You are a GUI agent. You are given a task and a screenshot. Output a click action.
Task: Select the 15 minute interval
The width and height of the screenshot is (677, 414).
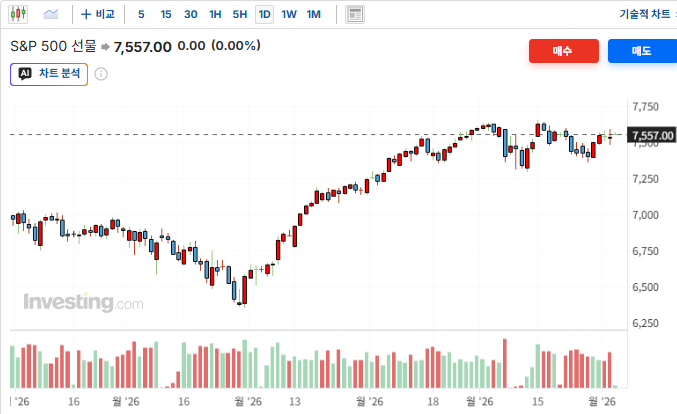(166, 14)
